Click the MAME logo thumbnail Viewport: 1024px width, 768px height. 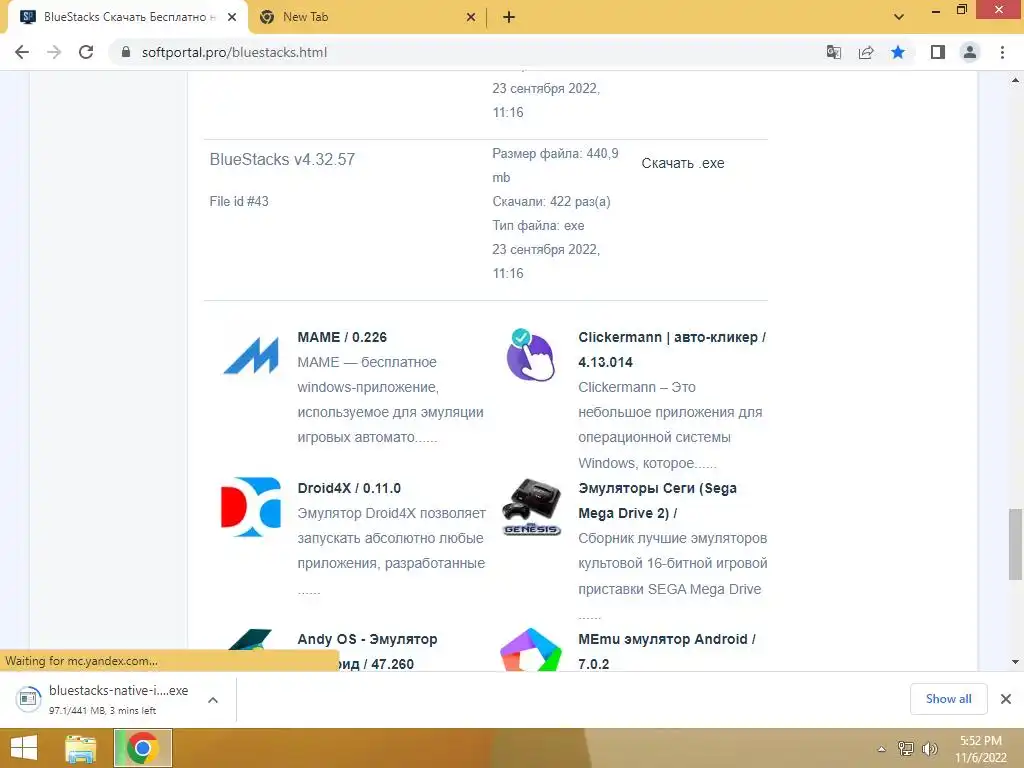click(251, 356)
